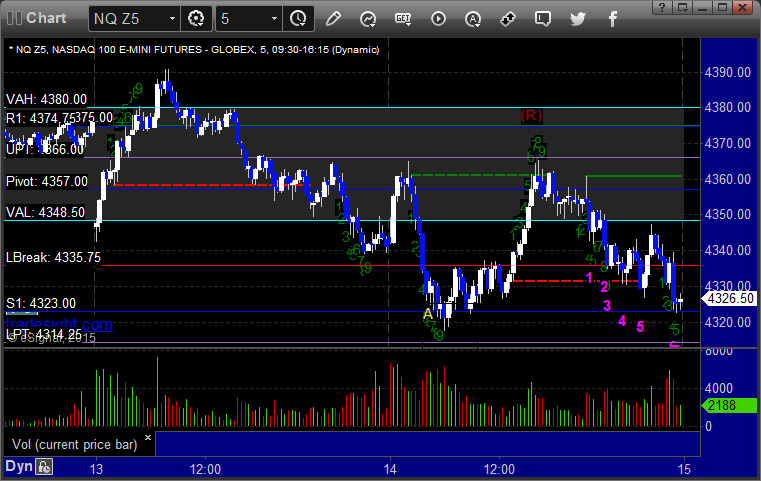Click the red (R) marker on chart
The height and width of the screenshot is (481, 761).
coord(531,116)
